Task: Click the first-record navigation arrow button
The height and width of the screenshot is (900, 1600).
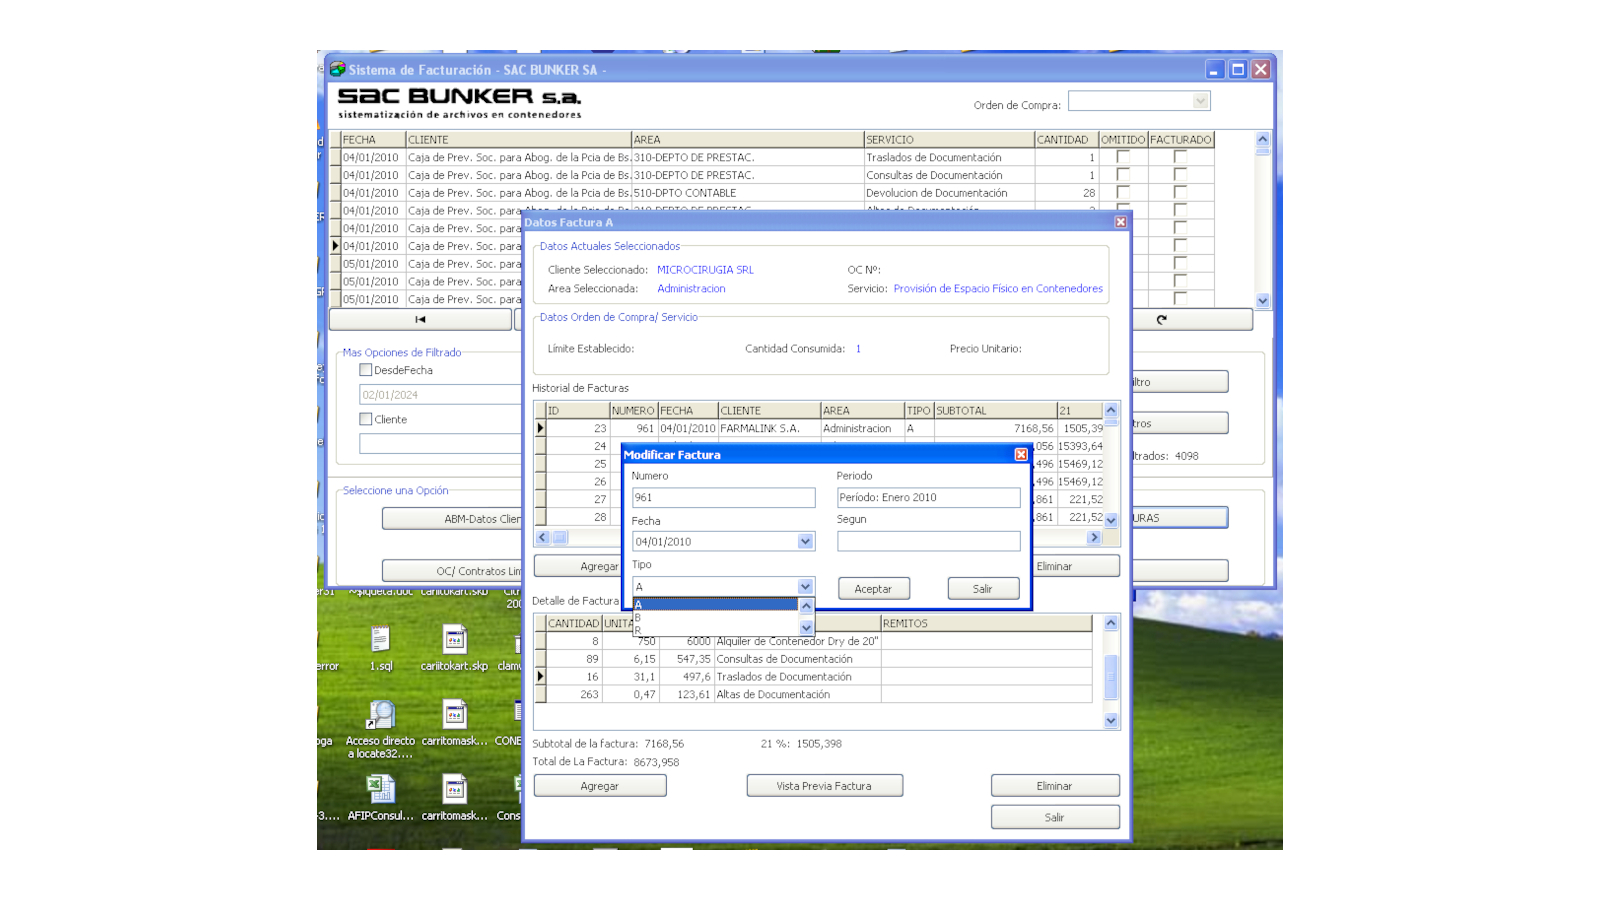Action: (420, 320)
